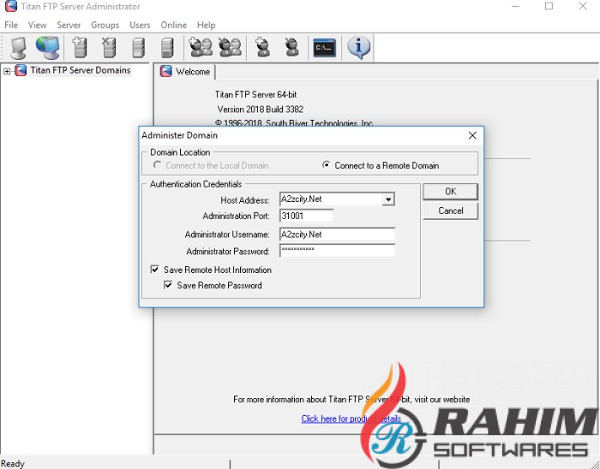The height and width of the screenshot is (469, 600).
Task: Open the View menu
Action: click(x=37, y=25)
